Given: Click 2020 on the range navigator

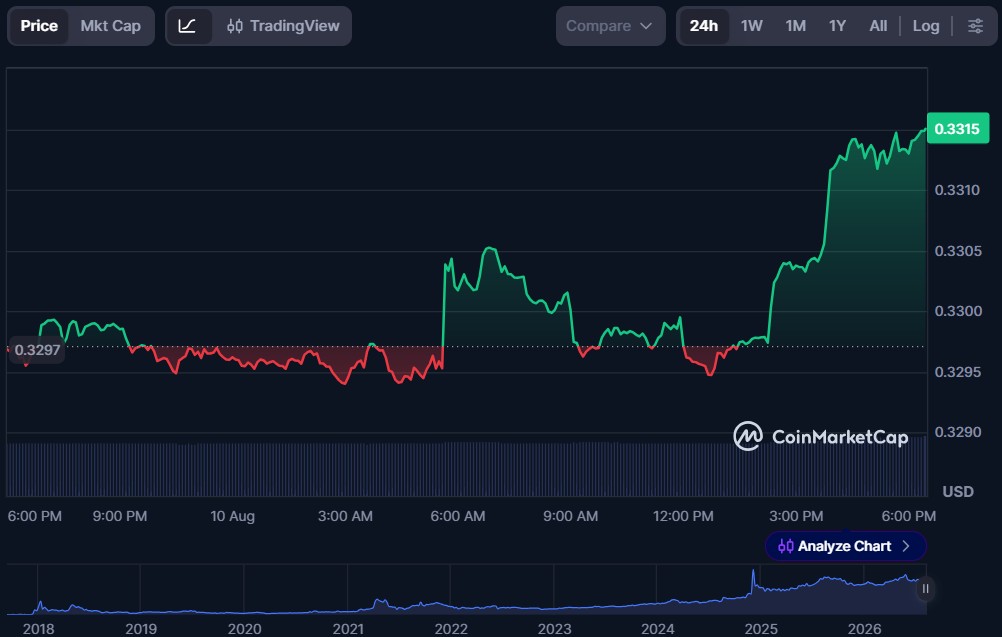Looking at the screenshot, I should 244,629.
